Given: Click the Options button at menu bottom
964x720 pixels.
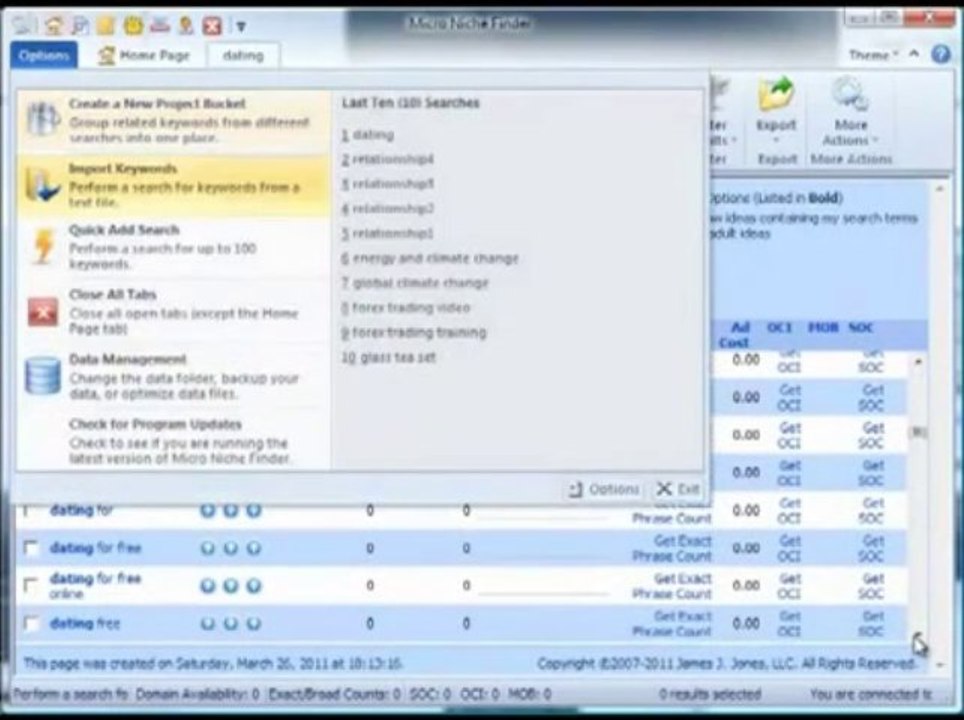Looking at the screenshot, I should point(604,489).
